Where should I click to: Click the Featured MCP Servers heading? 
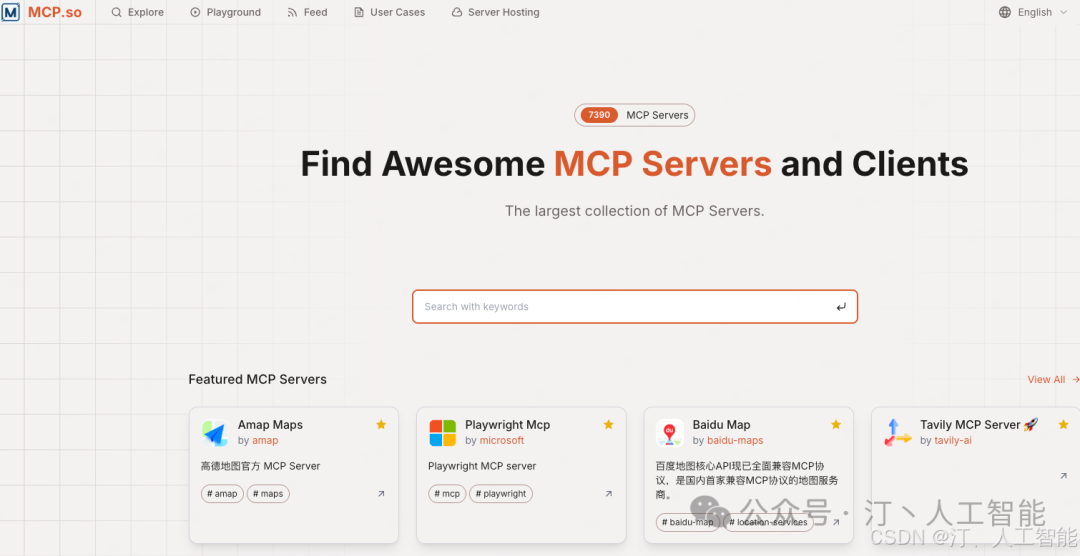point(258,380)
